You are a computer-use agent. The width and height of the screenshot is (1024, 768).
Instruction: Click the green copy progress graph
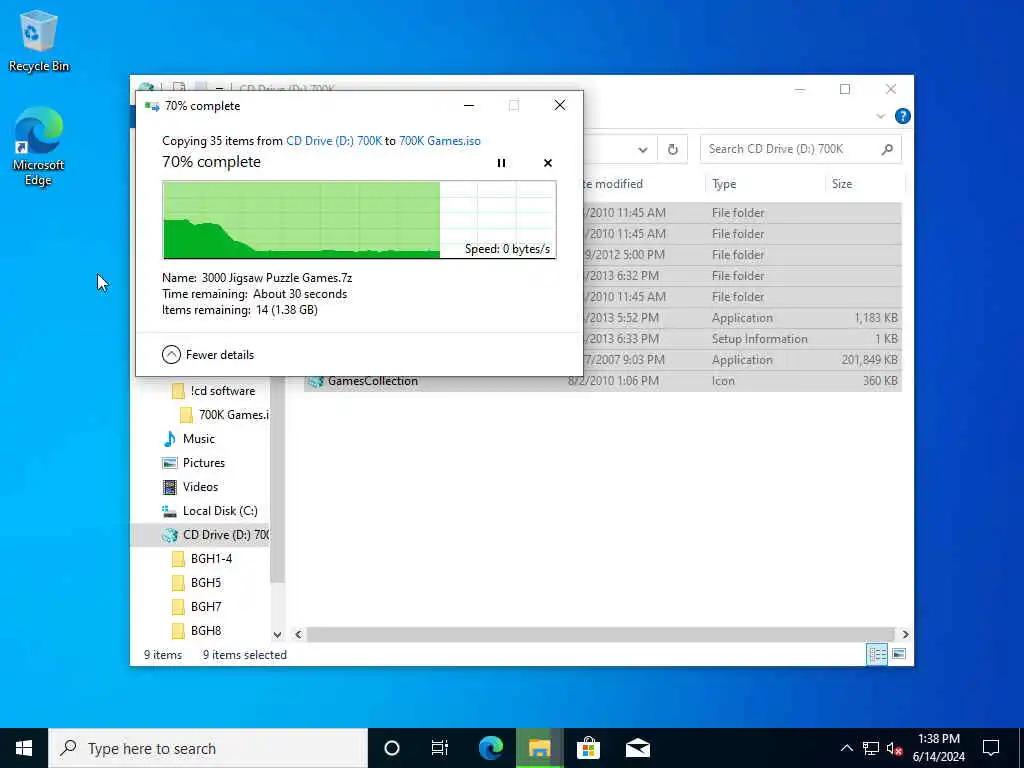[x=359, y=220]
